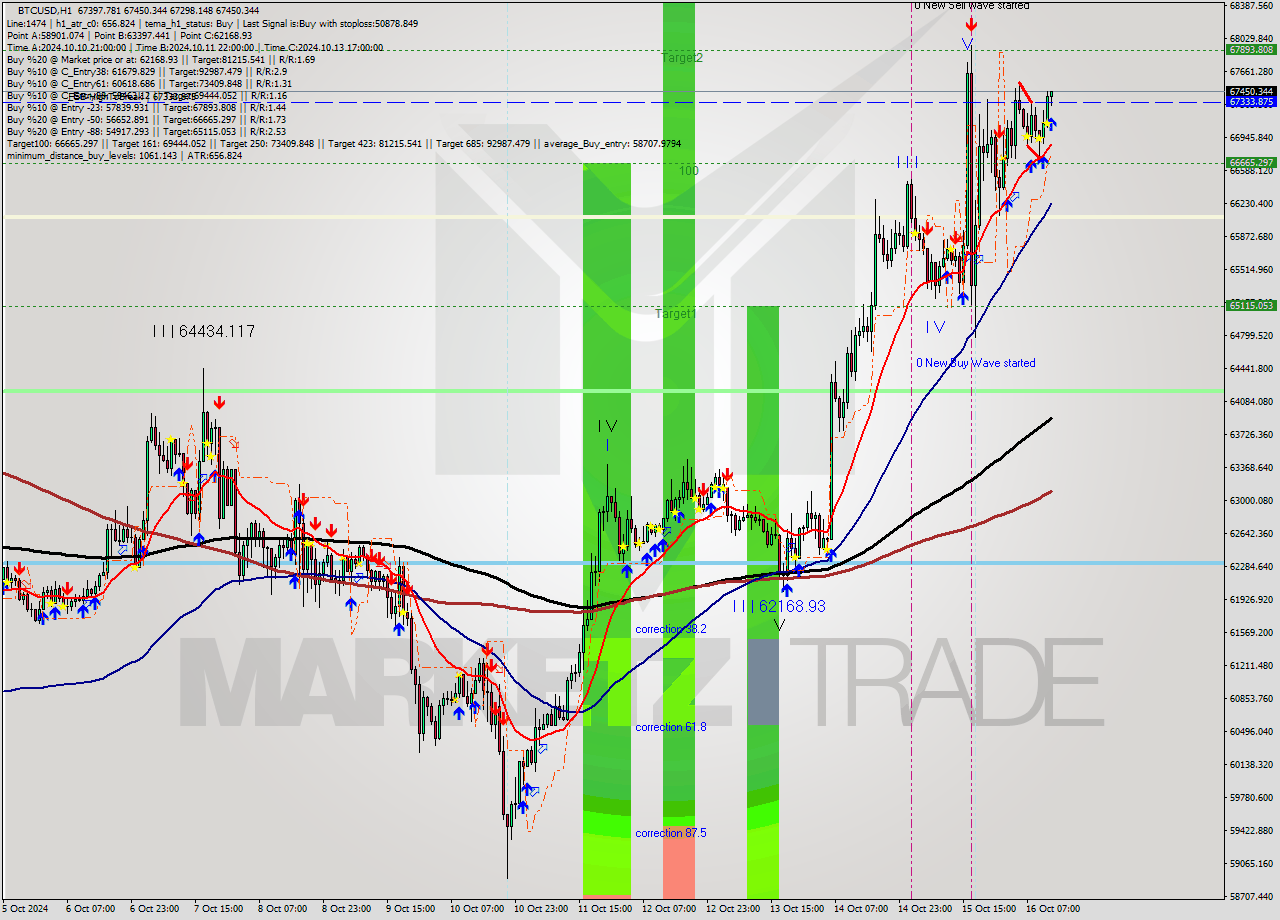Click price axis value 61211.480
Viewport: 1280px width, 920px height.
pos(1250,665)
